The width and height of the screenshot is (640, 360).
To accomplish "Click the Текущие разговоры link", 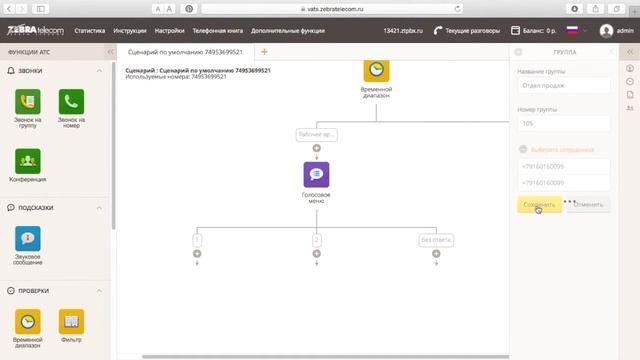I will (x=472, y=31).
